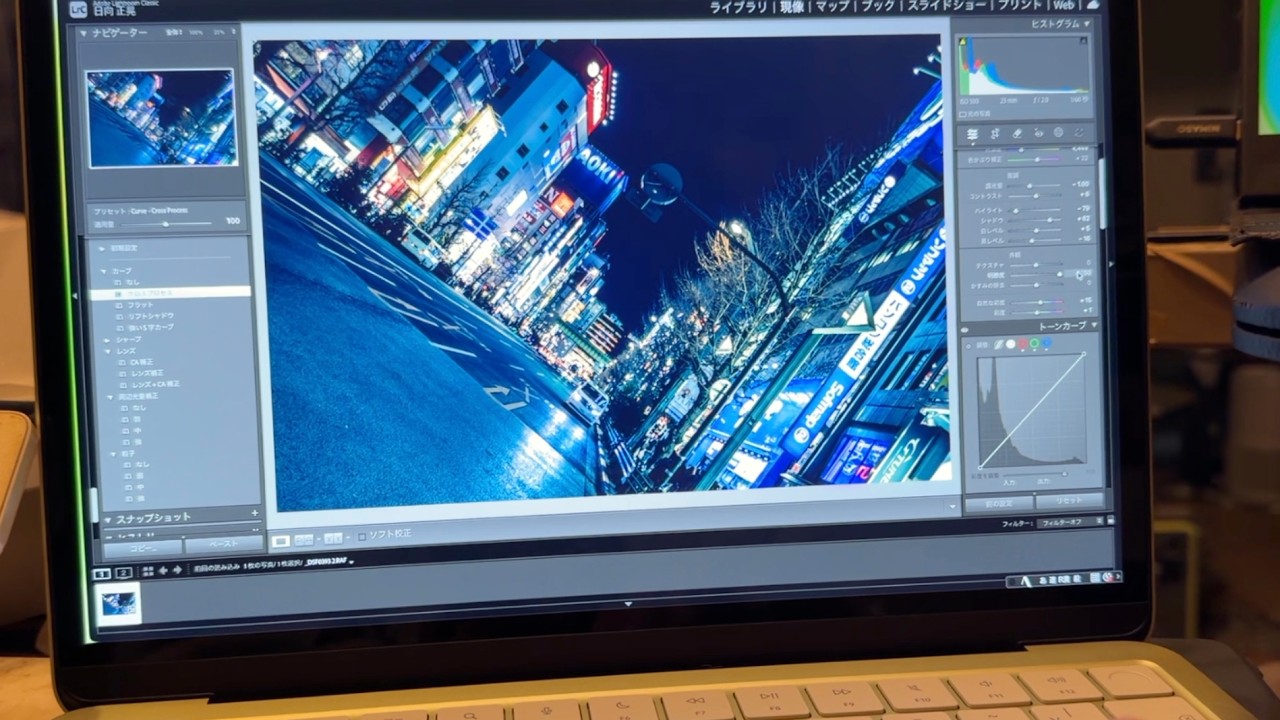
Task: Toggle the 元の写真 checkbox under histogram
Action: [963, 113]
